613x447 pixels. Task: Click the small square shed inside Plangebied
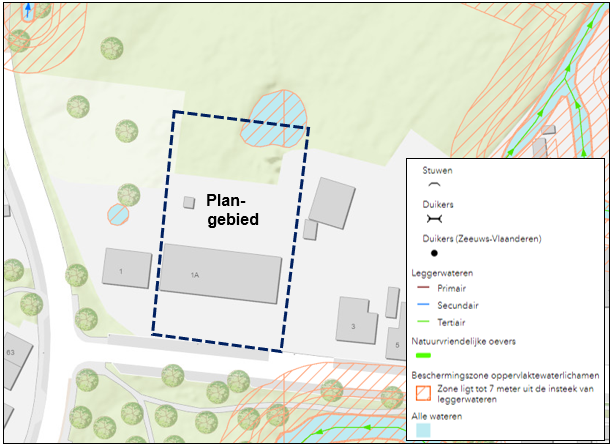tap(189, 203)
